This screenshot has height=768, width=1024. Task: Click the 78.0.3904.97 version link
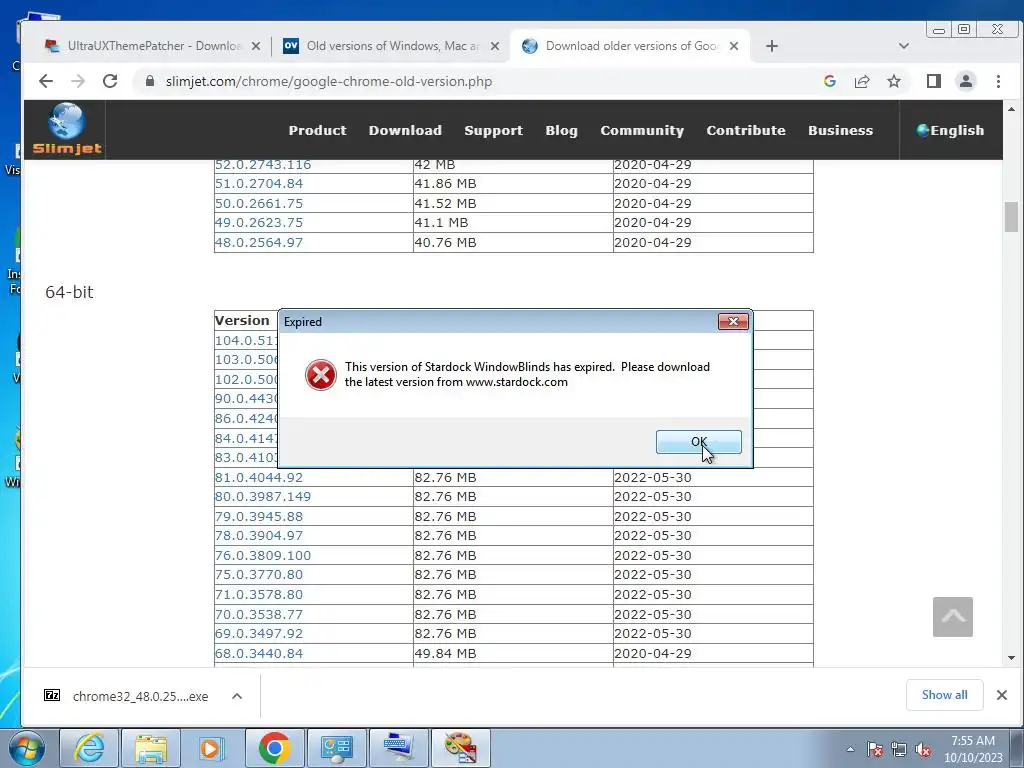pos(259,536)
